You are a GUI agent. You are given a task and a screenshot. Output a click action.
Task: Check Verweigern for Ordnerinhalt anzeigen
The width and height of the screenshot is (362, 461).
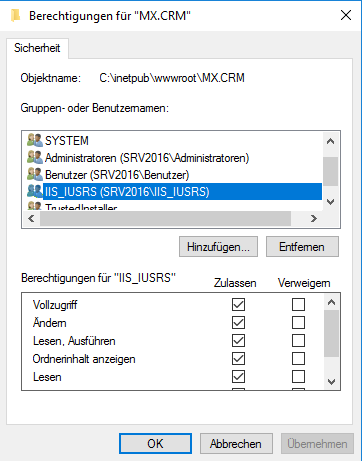[x=298, y=359]
